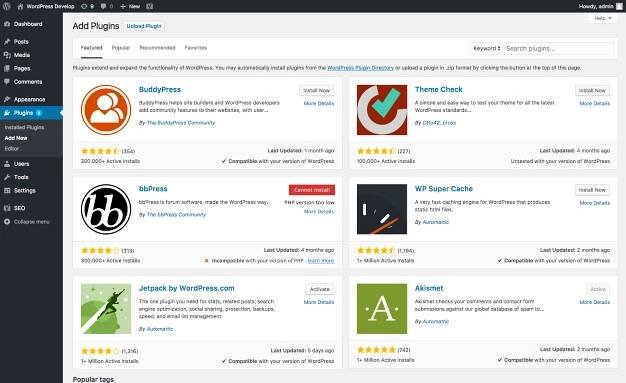The width and height of the screenshot is (626, 383).
Task: Open The bbPress Community author link
Action: coord(176,215)
